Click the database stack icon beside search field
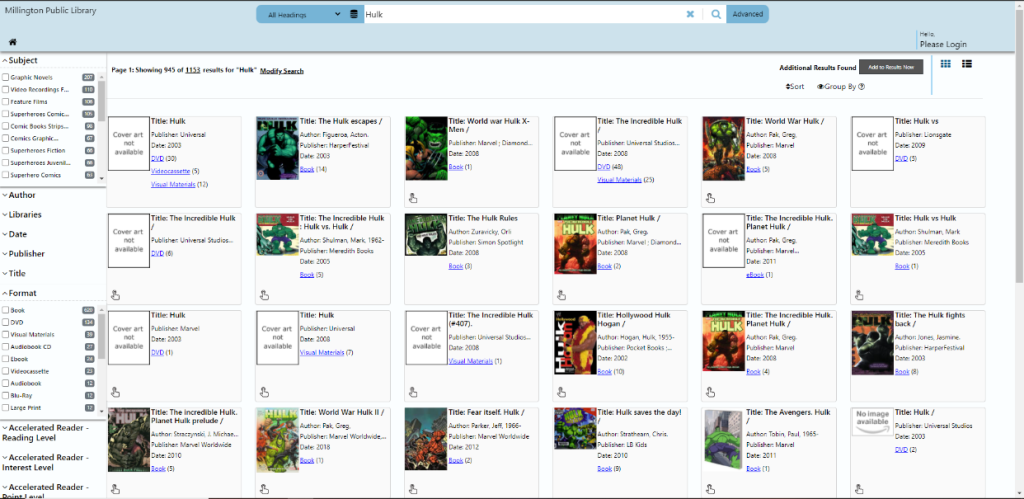The image size is (1024, 499). pyautogui.click(x=354, y=14)
